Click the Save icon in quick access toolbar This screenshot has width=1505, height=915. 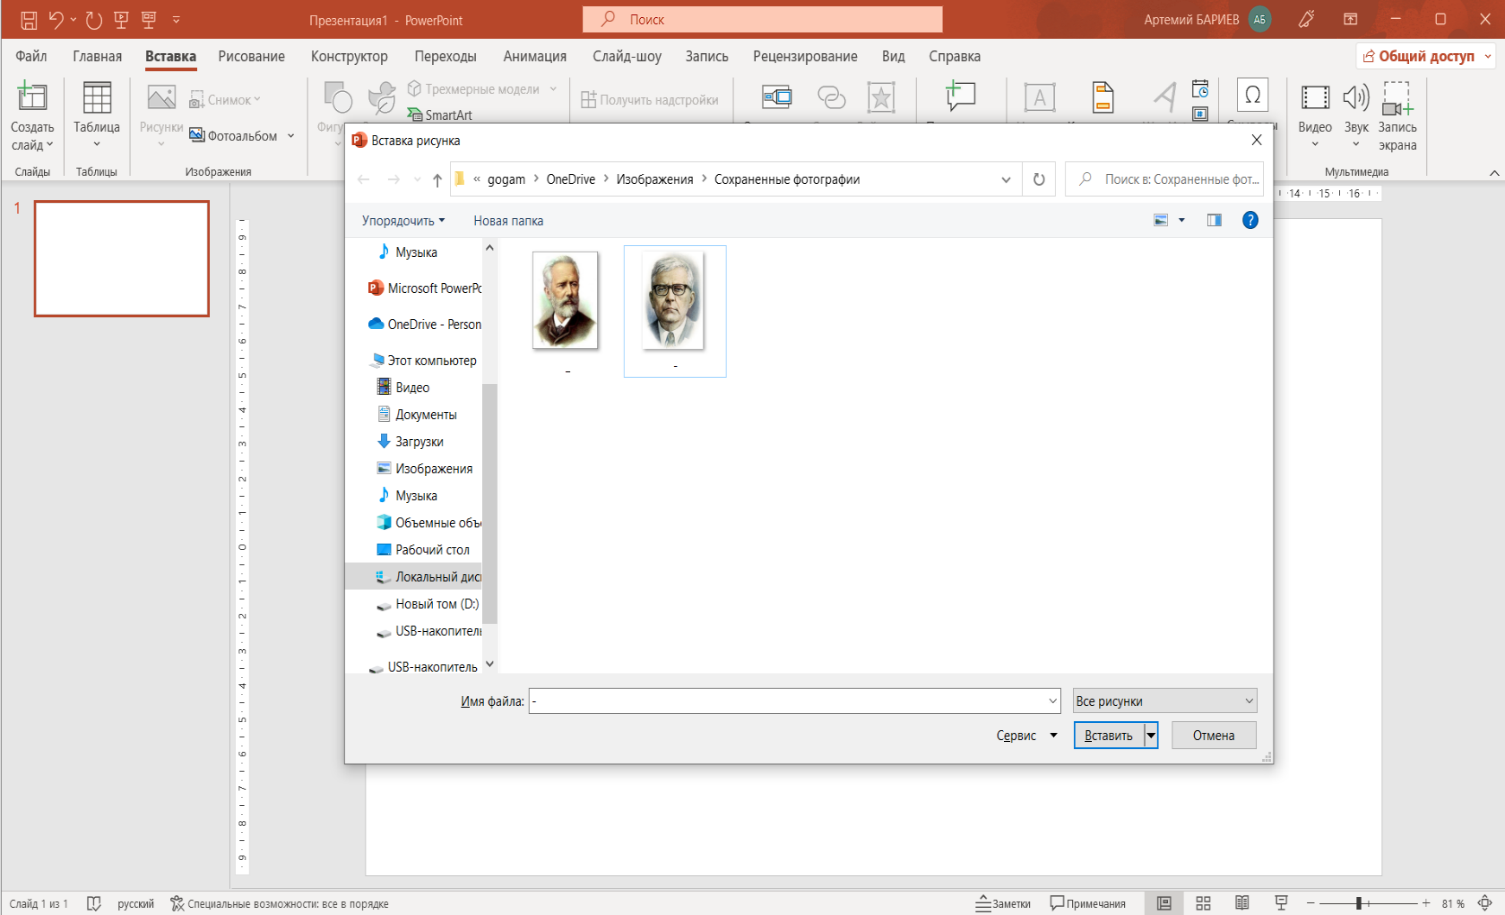coord(29,20)
